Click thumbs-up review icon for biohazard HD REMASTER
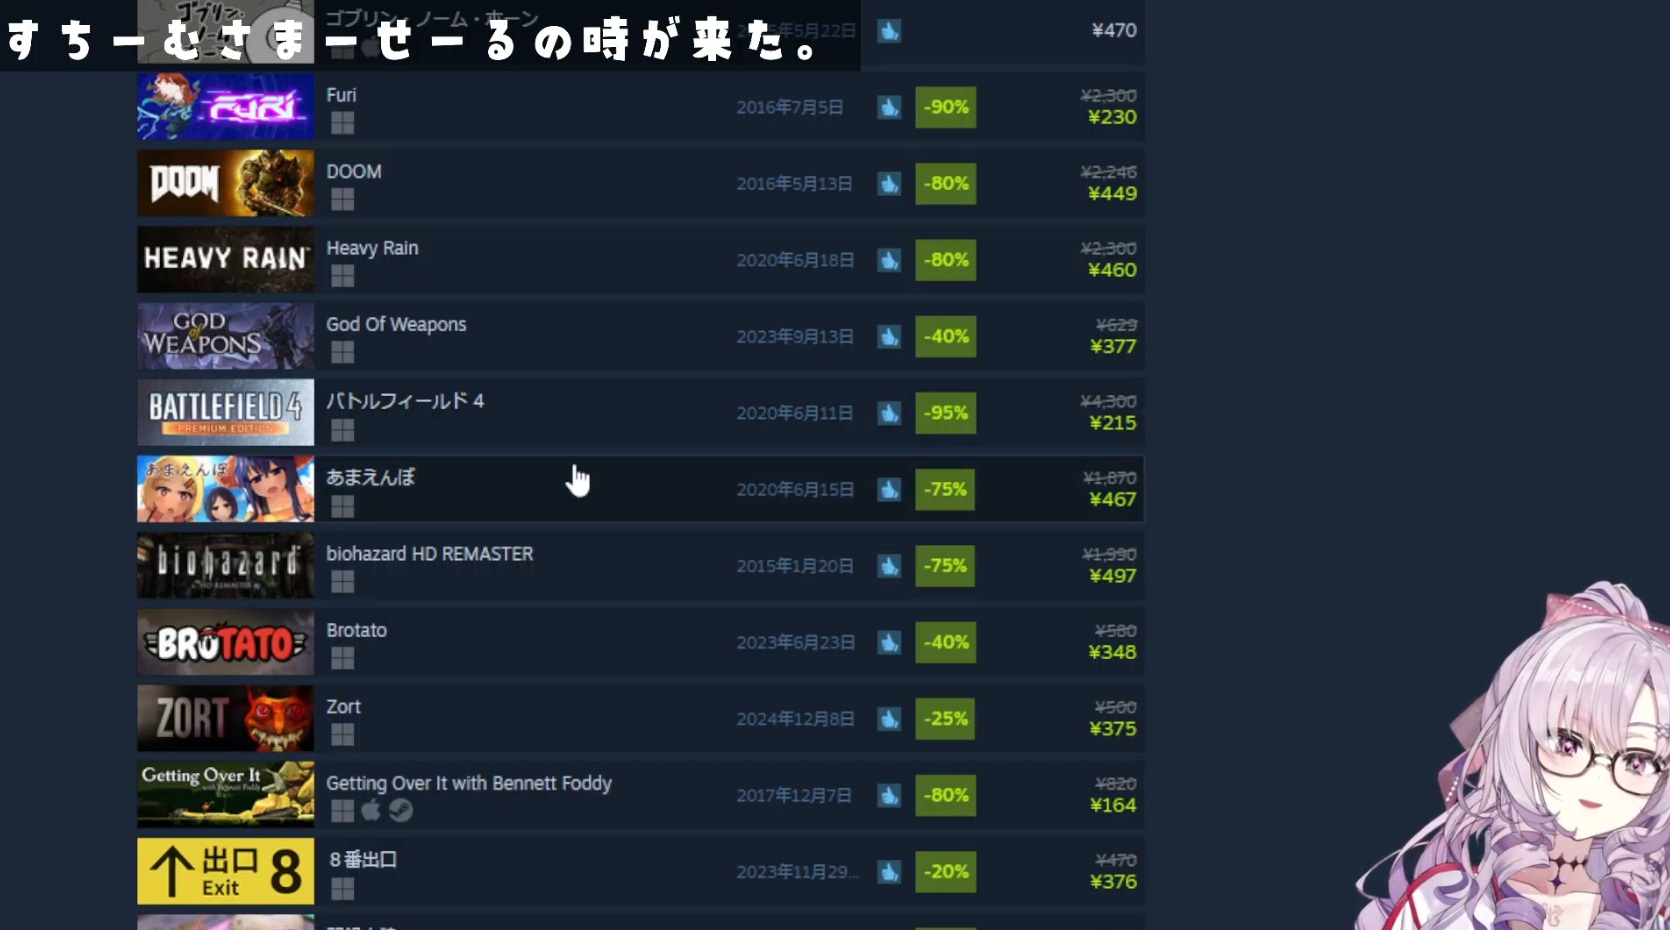 (x=889, y=566)
